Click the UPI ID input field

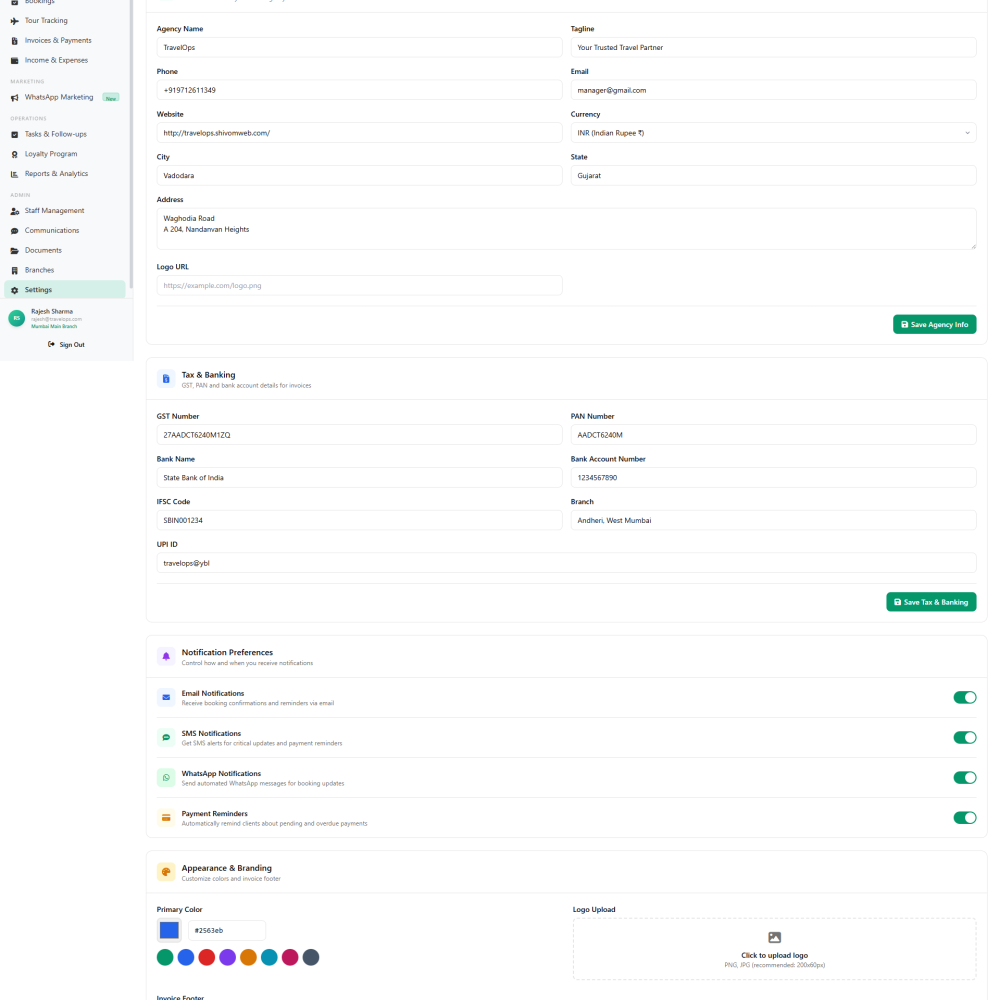566,563
